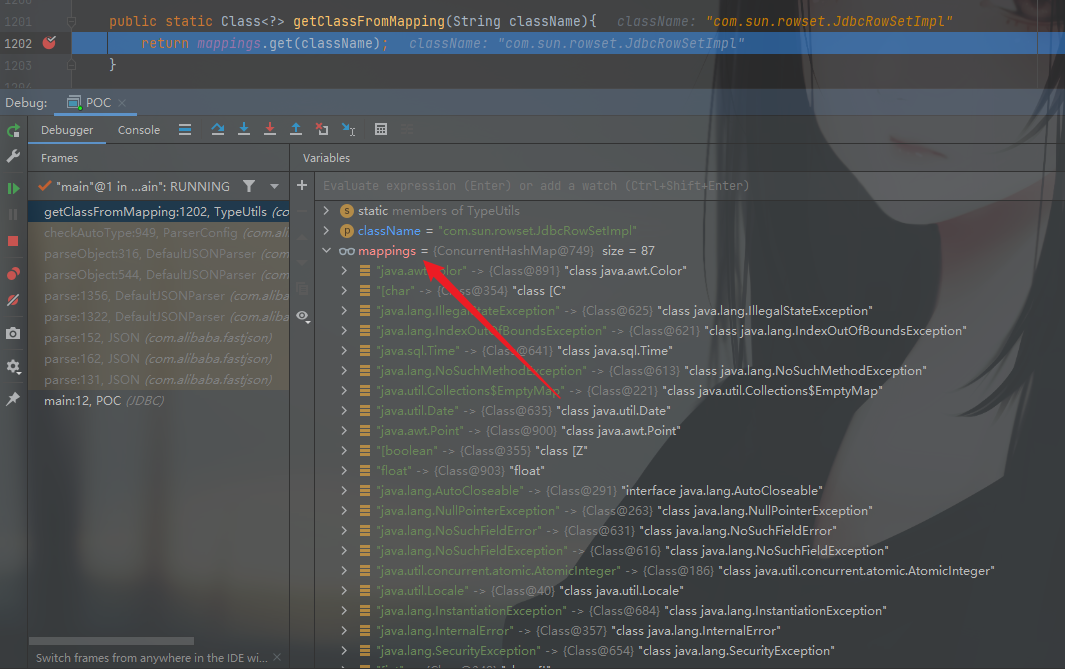Viewport: 1065px width, 669px height.
Task: Select frame parseObject:316, DefaultJSONParser
Action: click(x=159, y=254)
